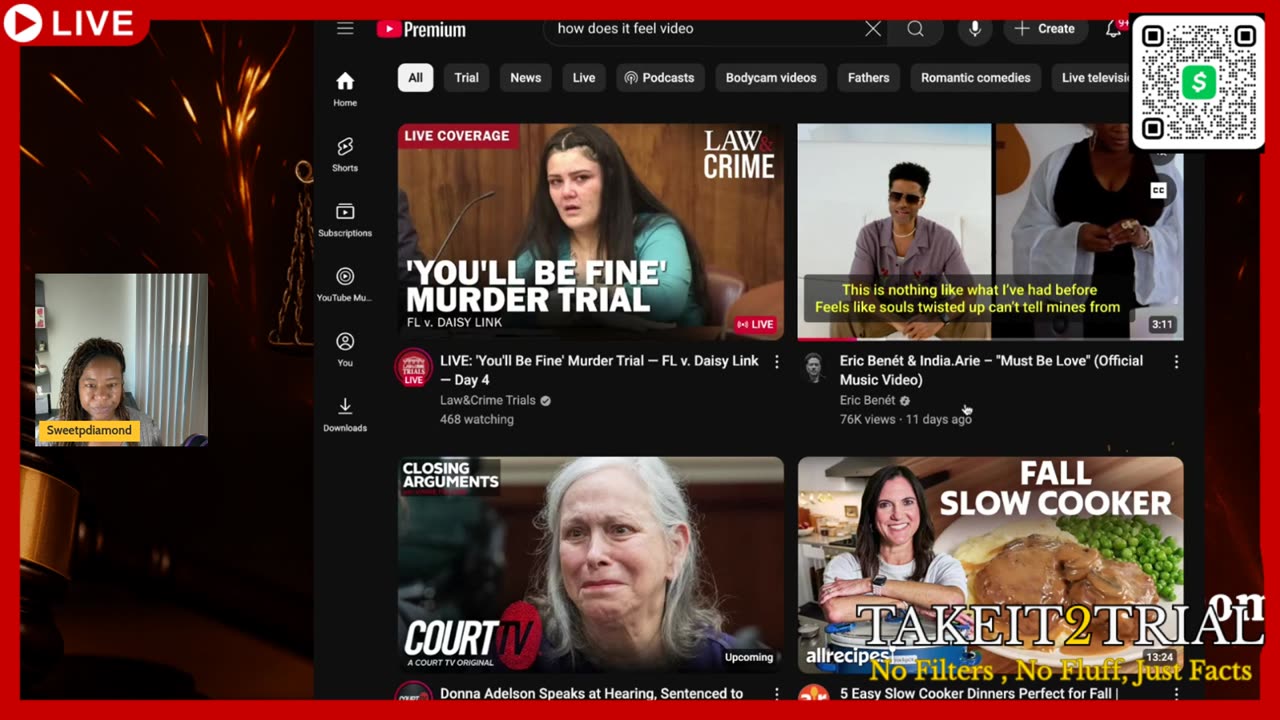Select the News filter chip
1280x720 pixels.
click(525, 78)
